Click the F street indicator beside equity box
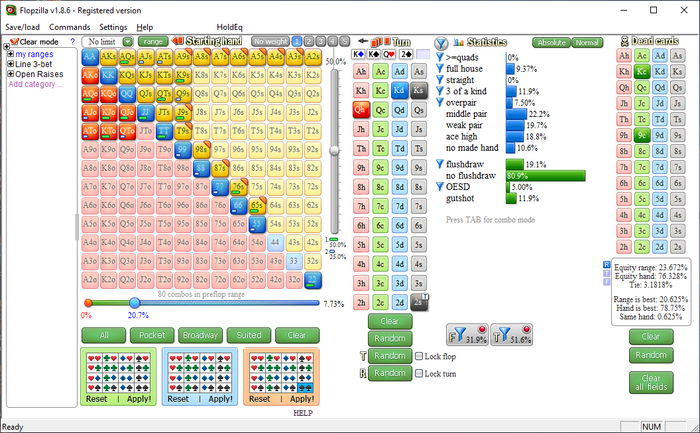 [x=606, y=282]
